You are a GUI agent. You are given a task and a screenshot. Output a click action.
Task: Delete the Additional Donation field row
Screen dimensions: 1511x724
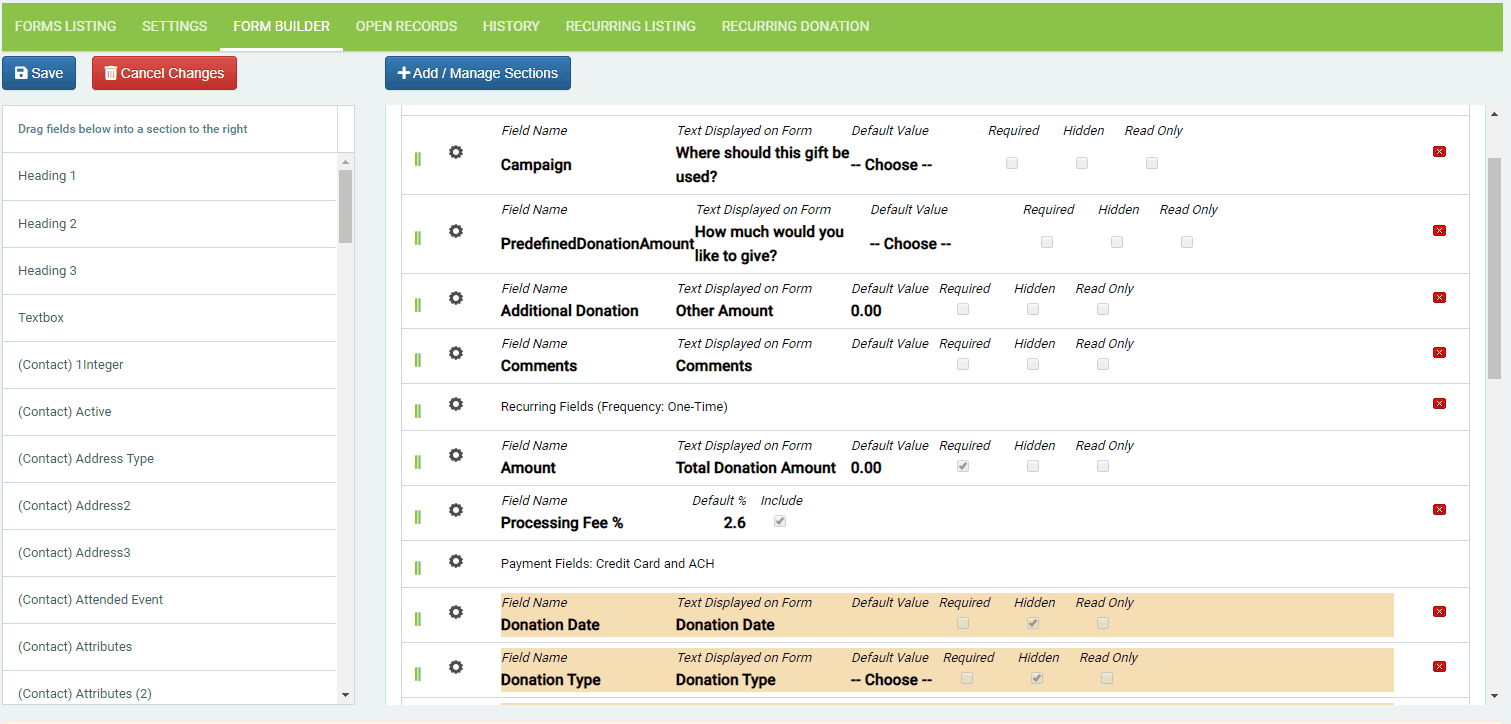click(1439, 297)
